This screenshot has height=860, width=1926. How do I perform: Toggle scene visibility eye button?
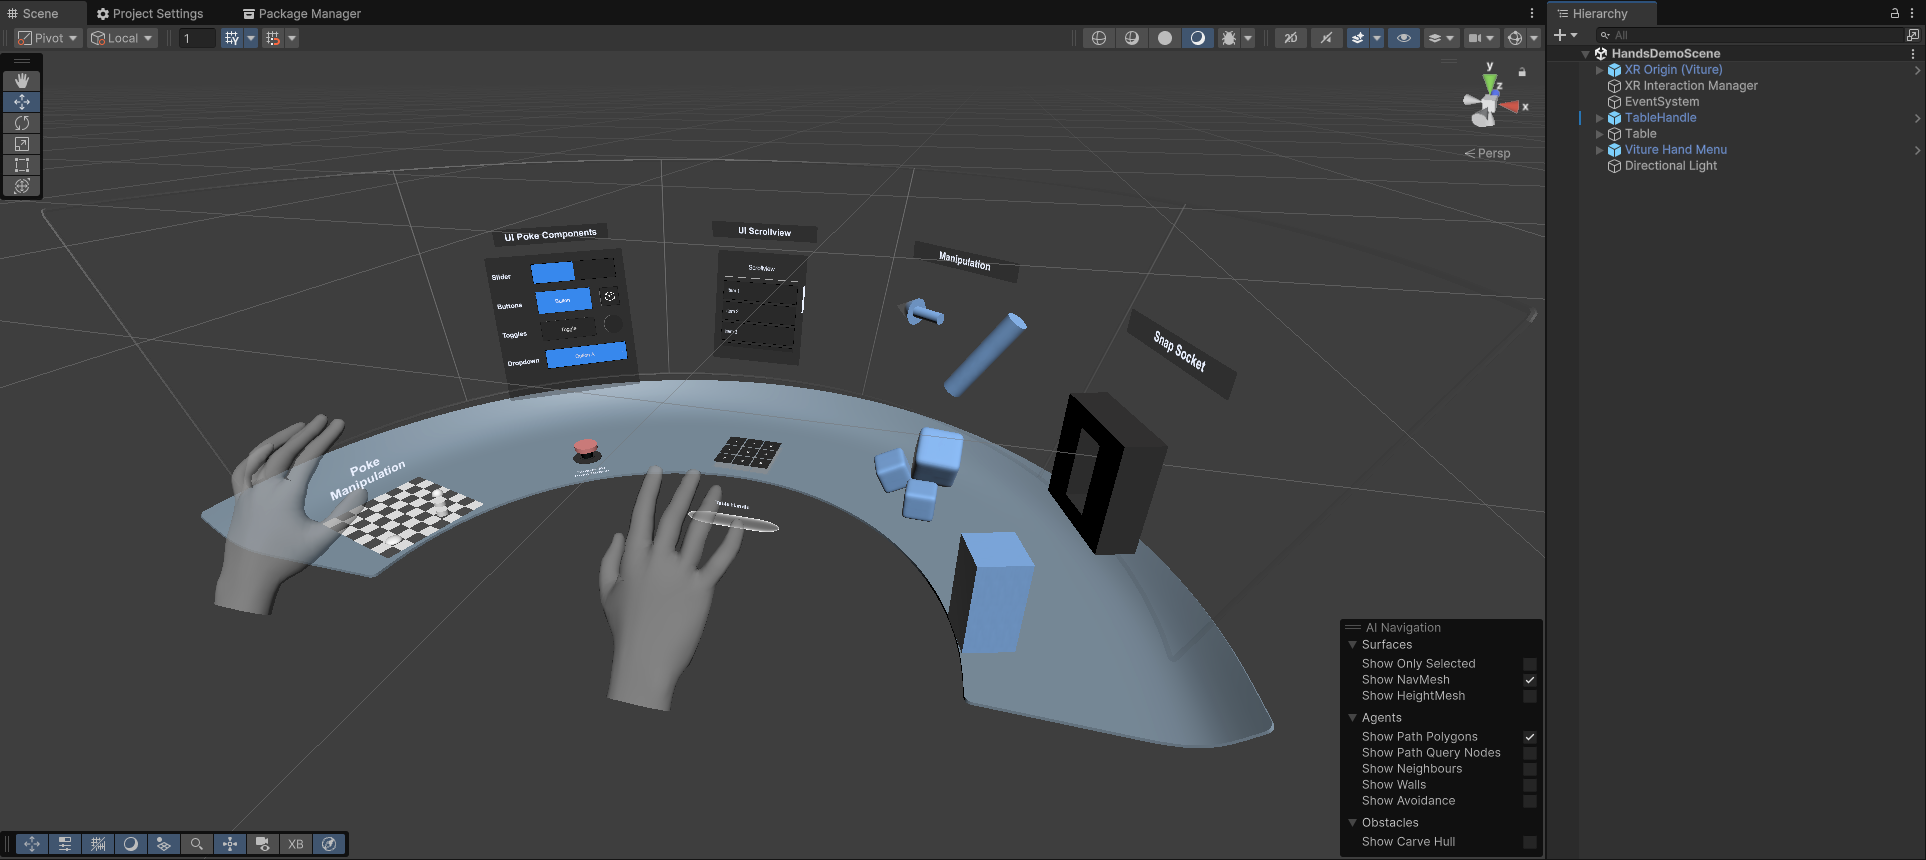point(1403,38)
